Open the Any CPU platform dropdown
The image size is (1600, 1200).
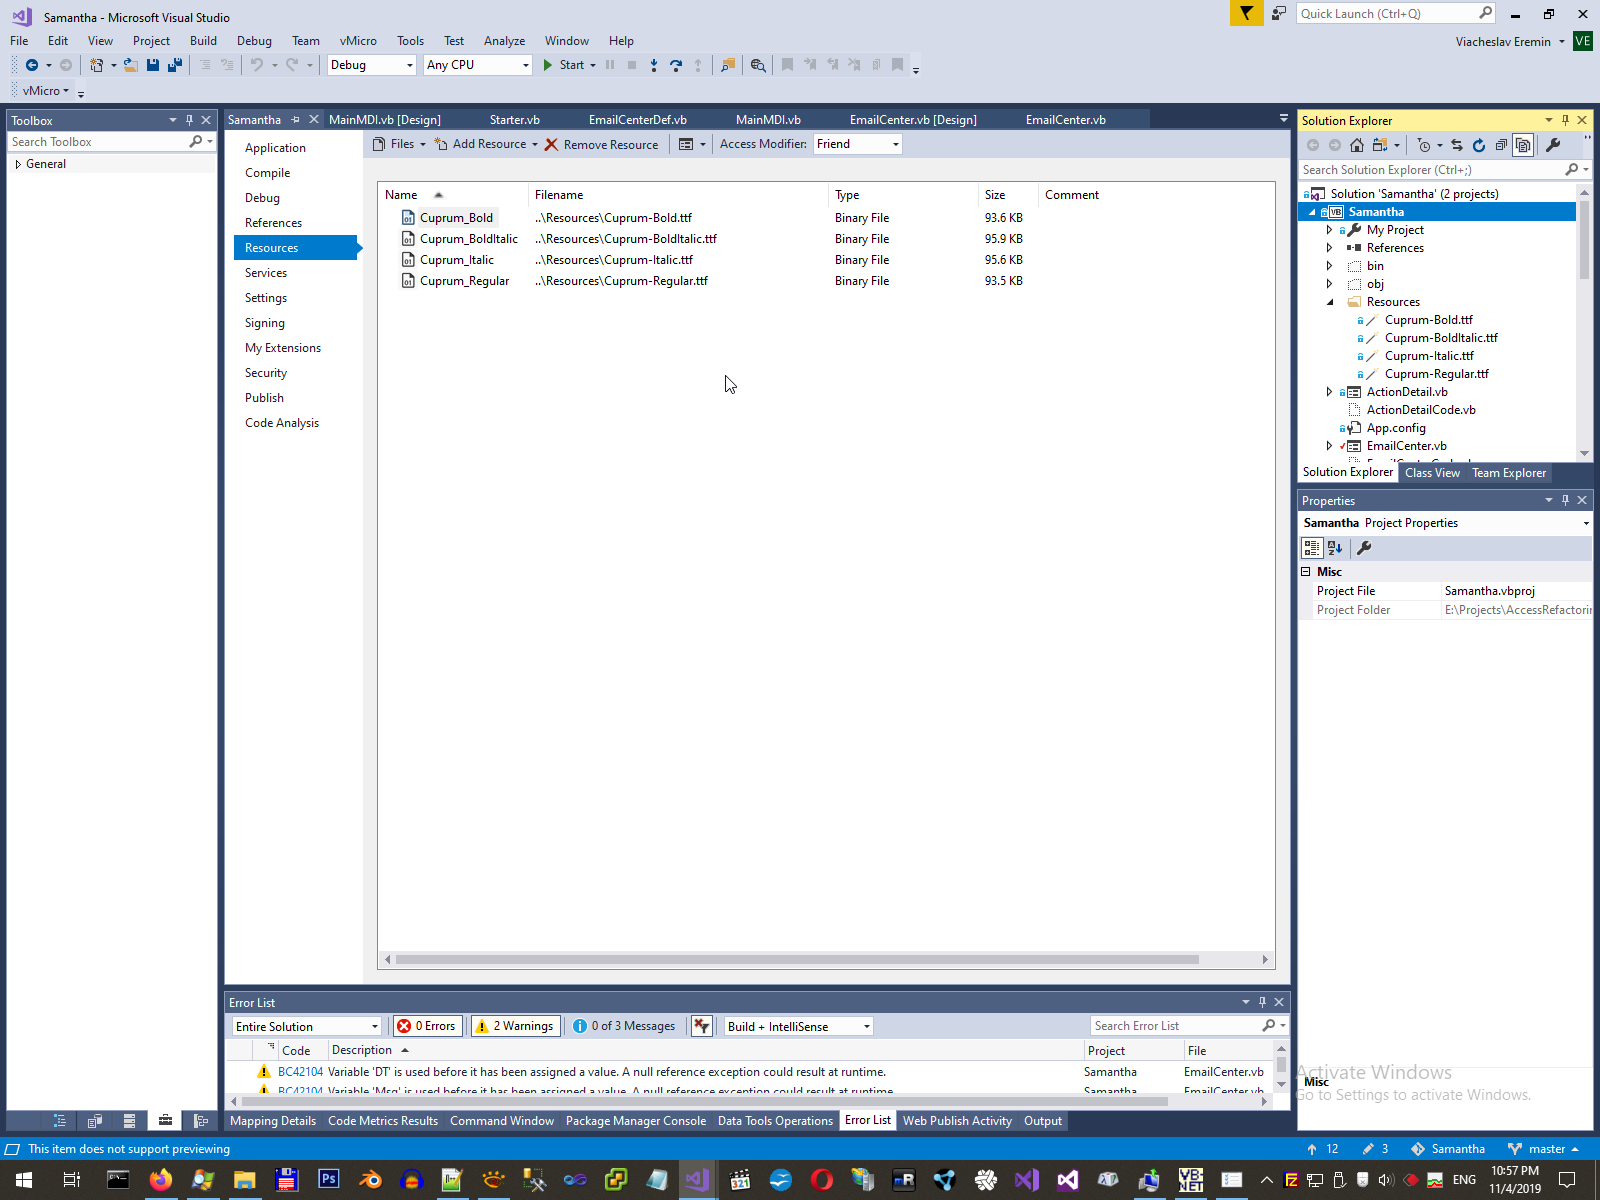(x=477, y=65)
